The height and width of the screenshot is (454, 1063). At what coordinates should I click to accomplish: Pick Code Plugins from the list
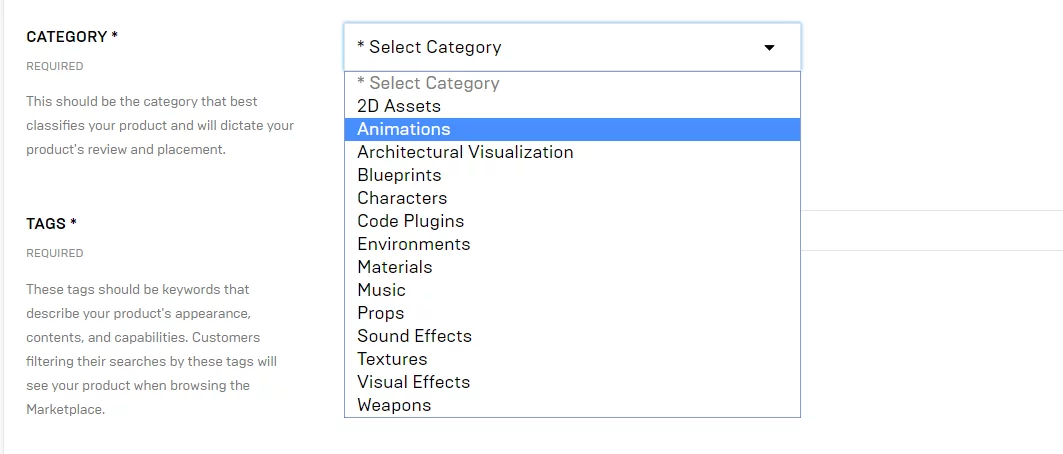(x=411, y=221)
